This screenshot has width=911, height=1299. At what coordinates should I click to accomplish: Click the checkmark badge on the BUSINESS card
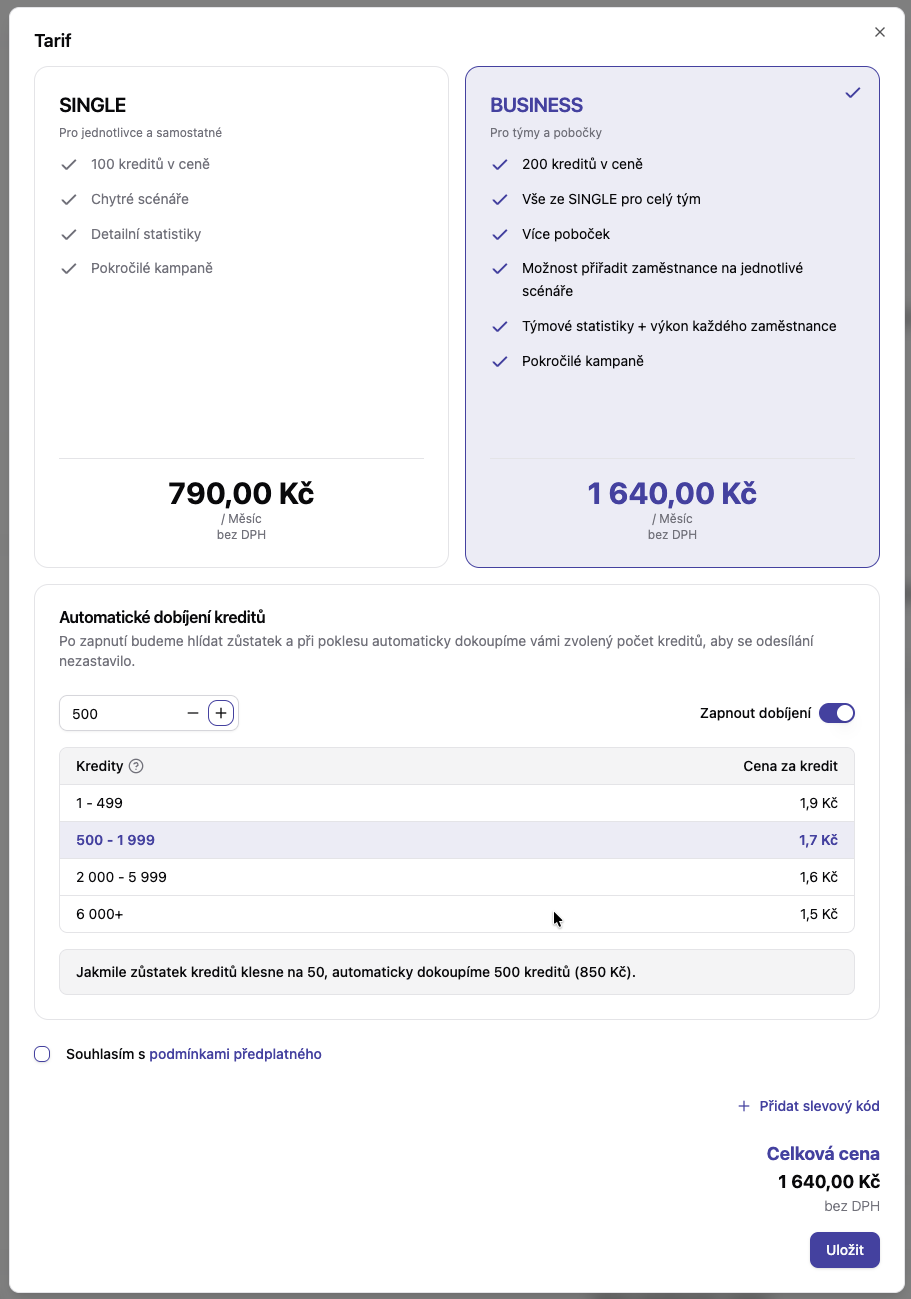click(852, 92)
